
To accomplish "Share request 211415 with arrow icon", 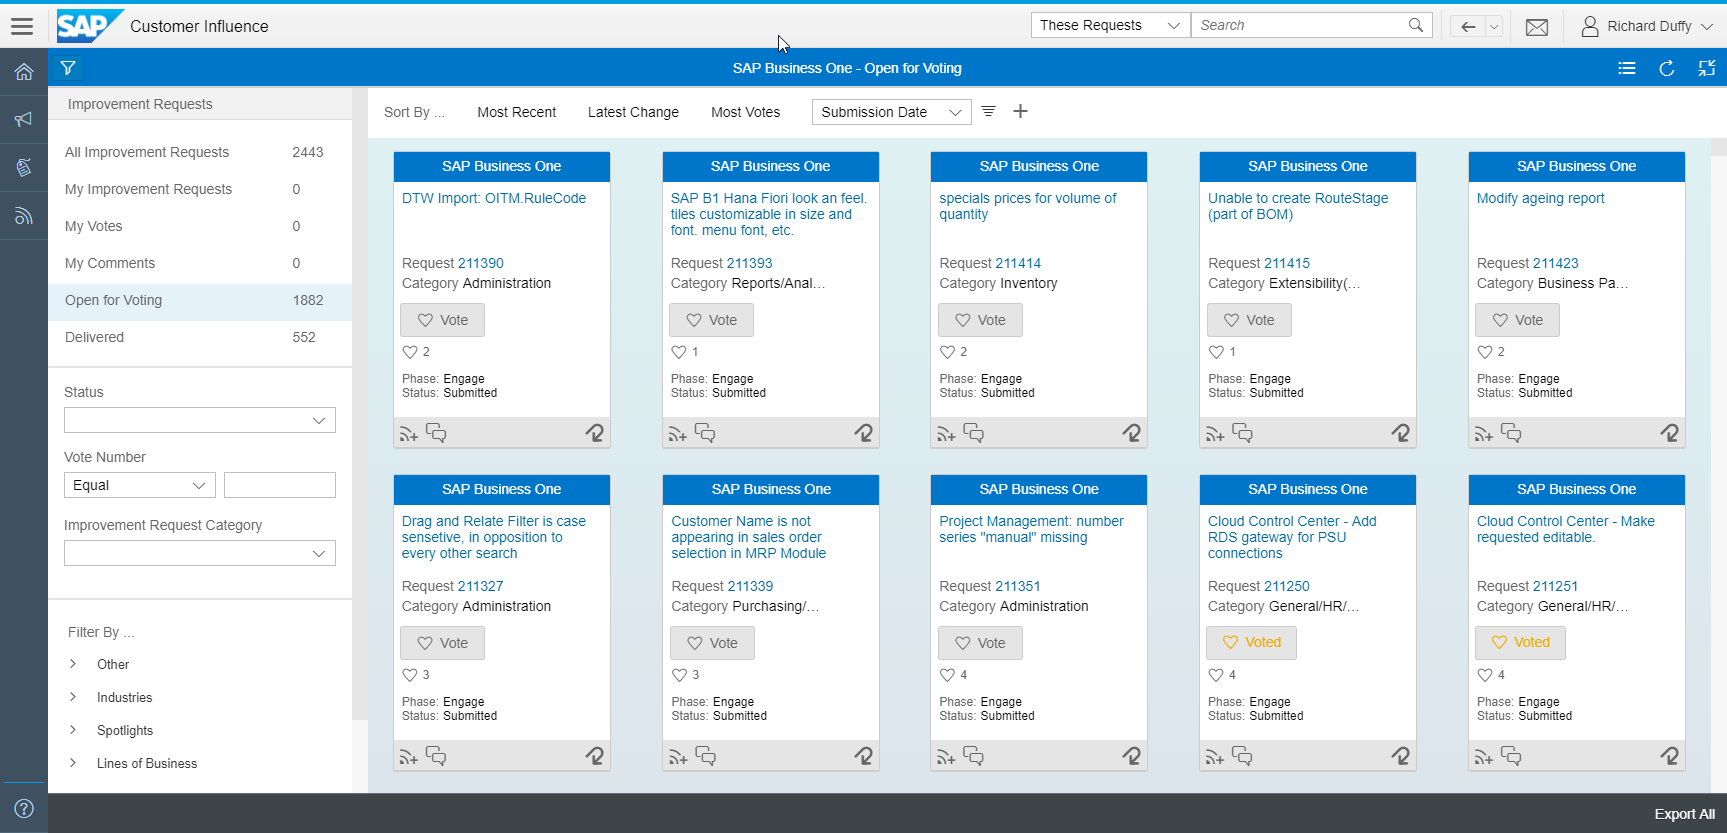I will coord(1400,432).
